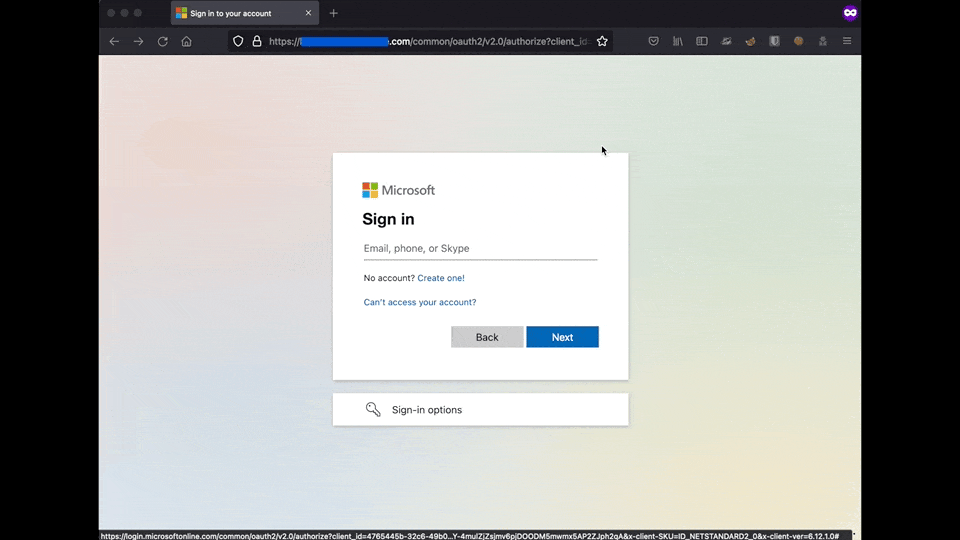This screenshot has height=540, width=960.
Task: Open Sign-in options
Action: point(480,409)
